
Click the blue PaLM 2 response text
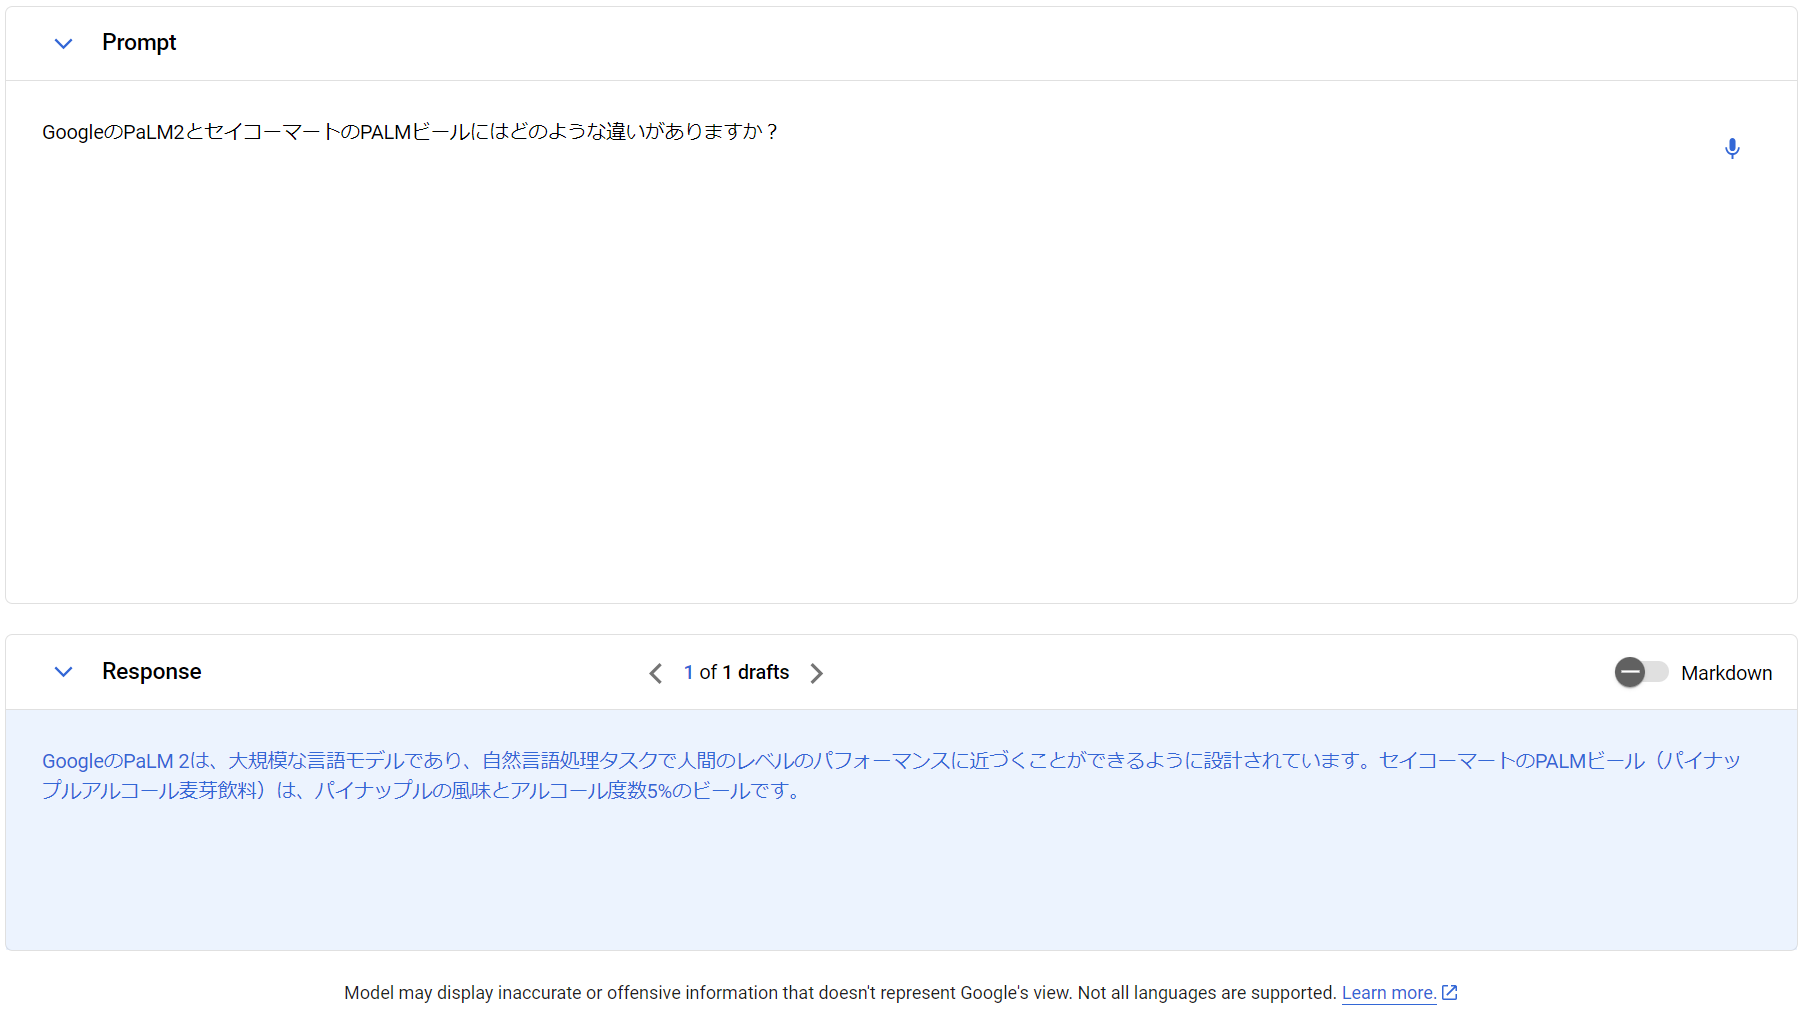(x=700, y=761)
